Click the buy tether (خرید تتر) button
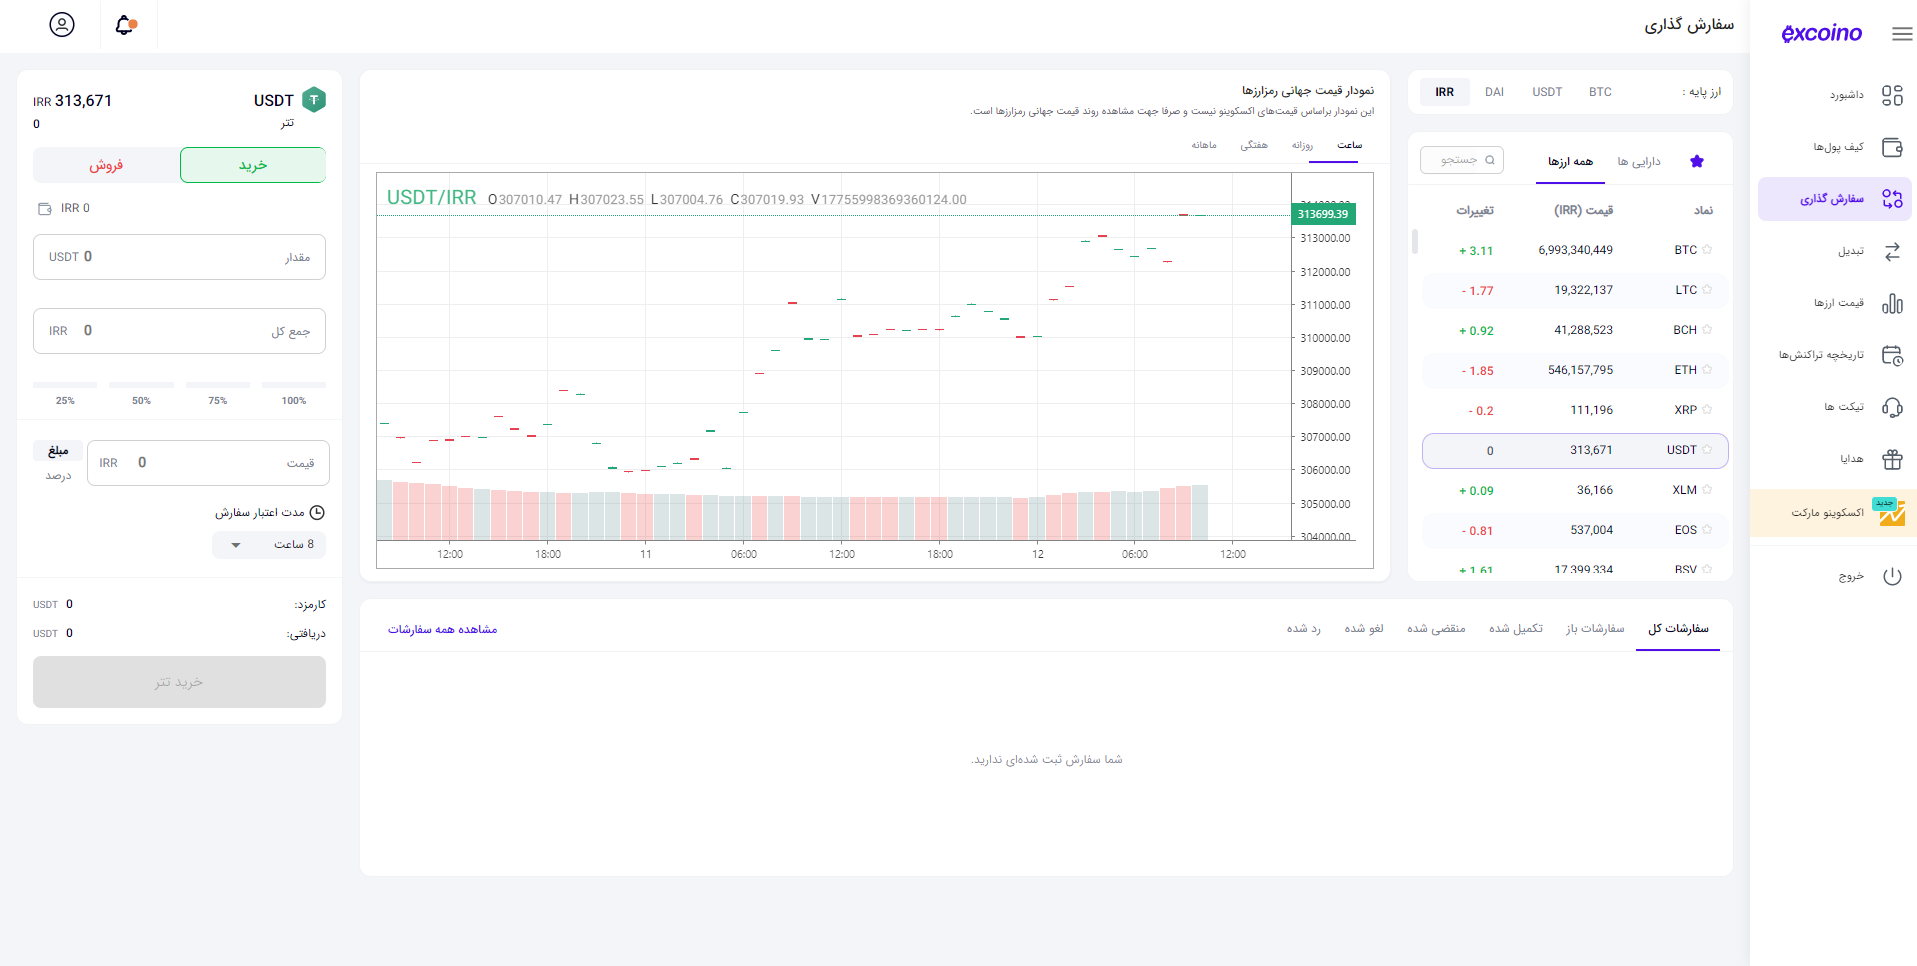This screenshot has width=1917, height=966. pos(179,682)
